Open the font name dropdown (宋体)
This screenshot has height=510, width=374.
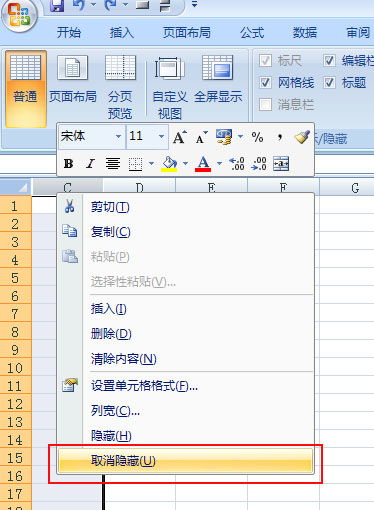[118, 137]
